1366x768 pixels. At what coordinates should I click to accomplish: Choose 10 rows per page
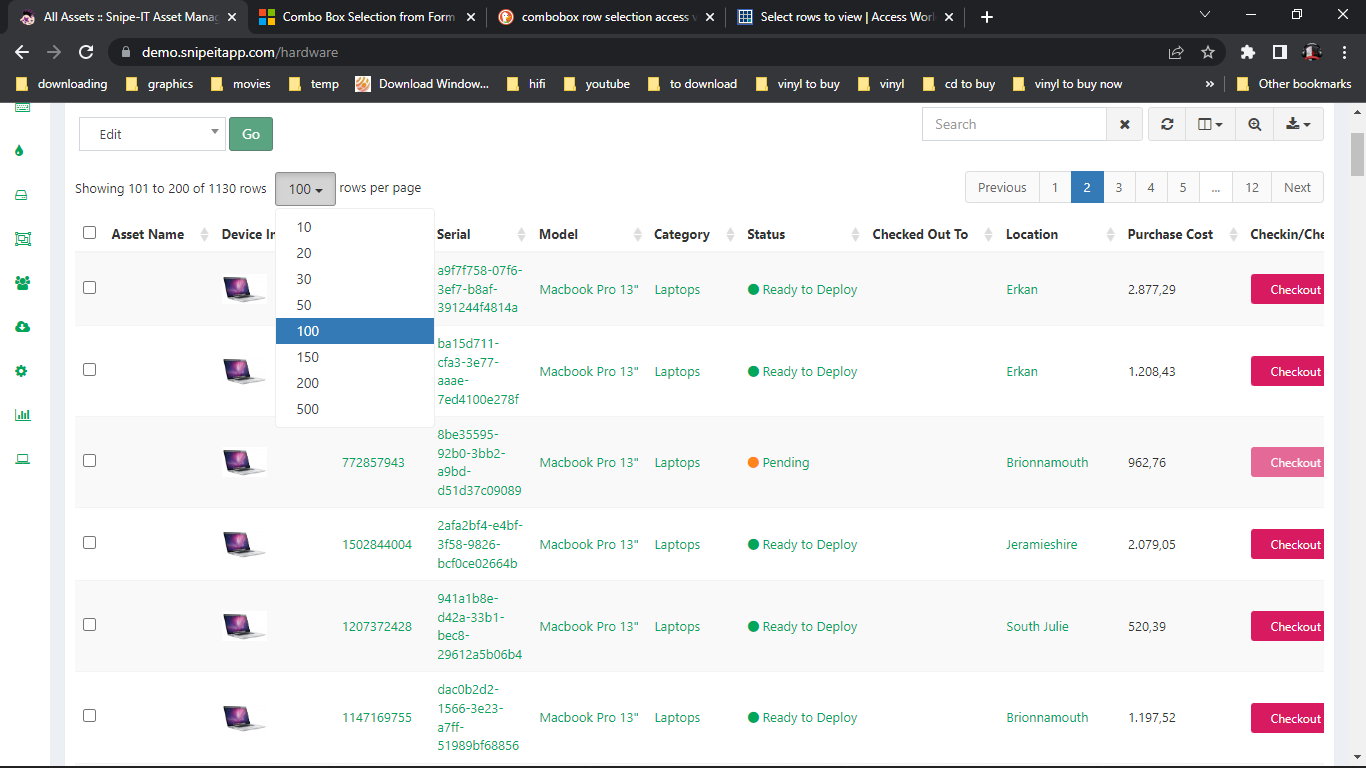pyautogui.click(x=355, y=227)
